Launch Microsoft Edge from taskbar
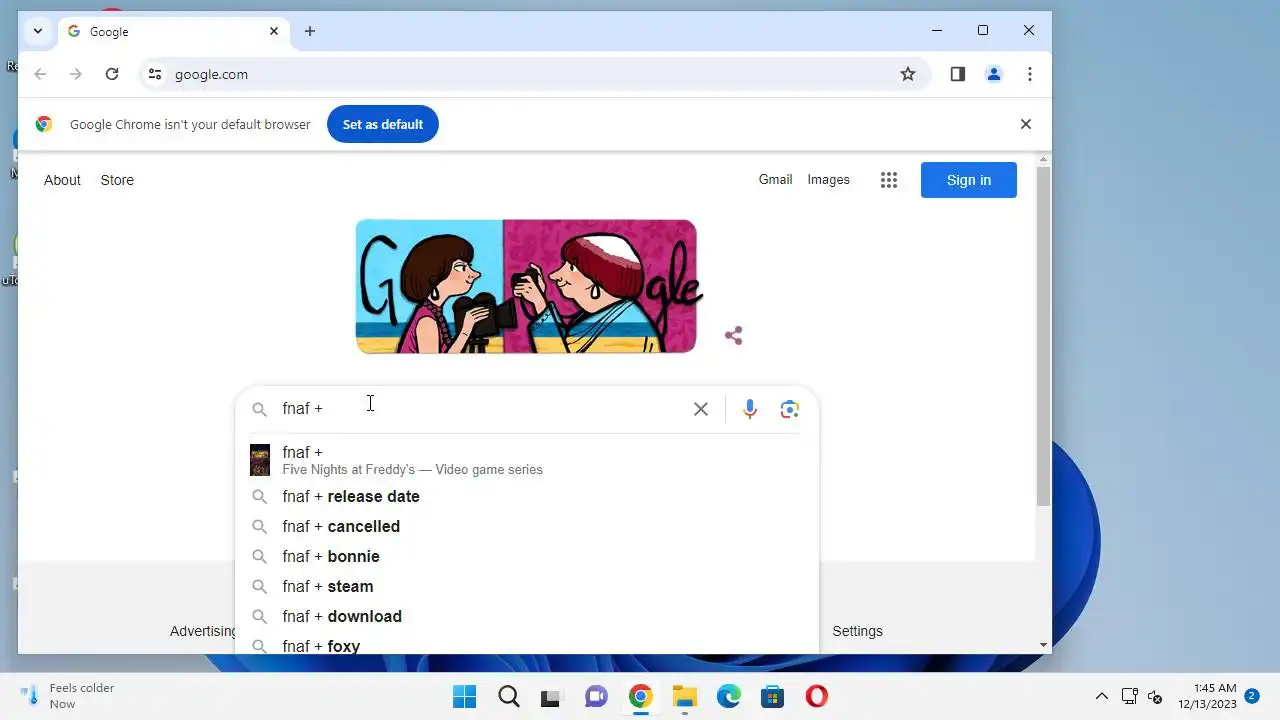The width and height of the screenshot is (1280, 720). click(729, 696)
